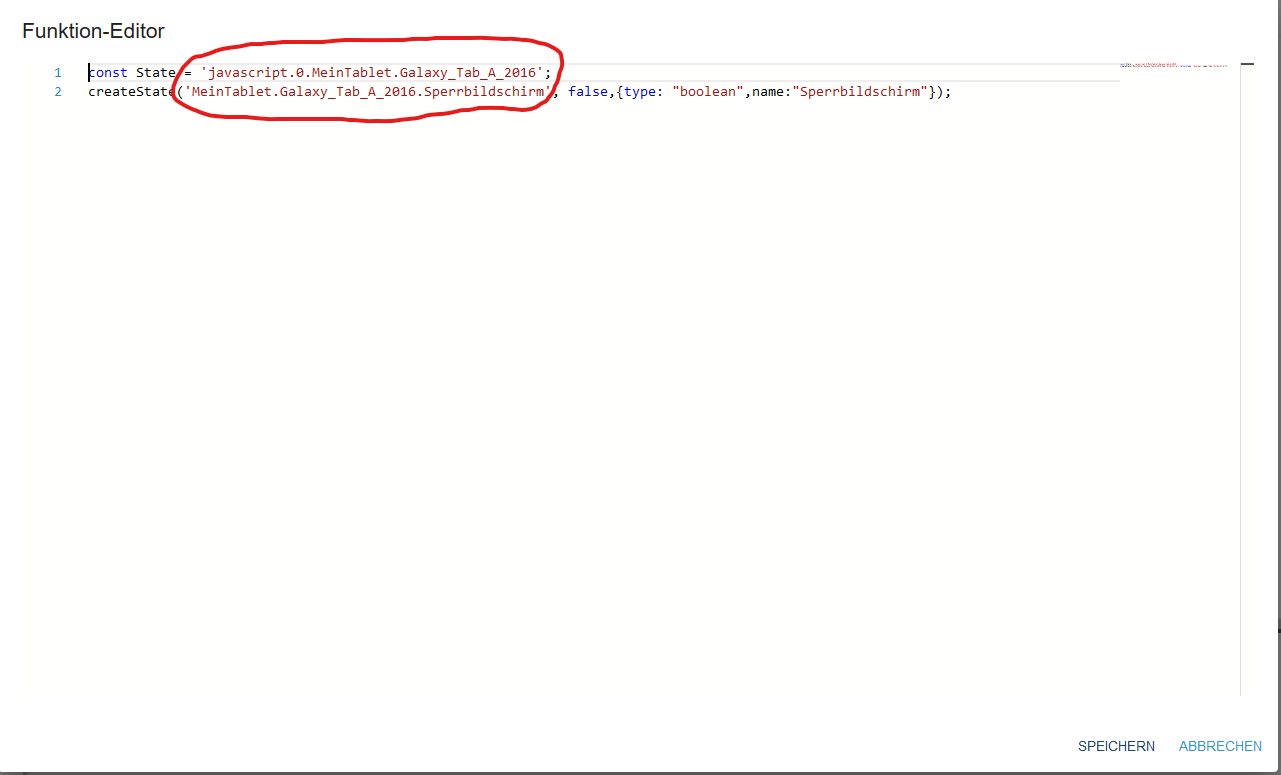Cancel editing with ABBRECHEN
Screen dimensions: 1281x775
coord(1220,746)
